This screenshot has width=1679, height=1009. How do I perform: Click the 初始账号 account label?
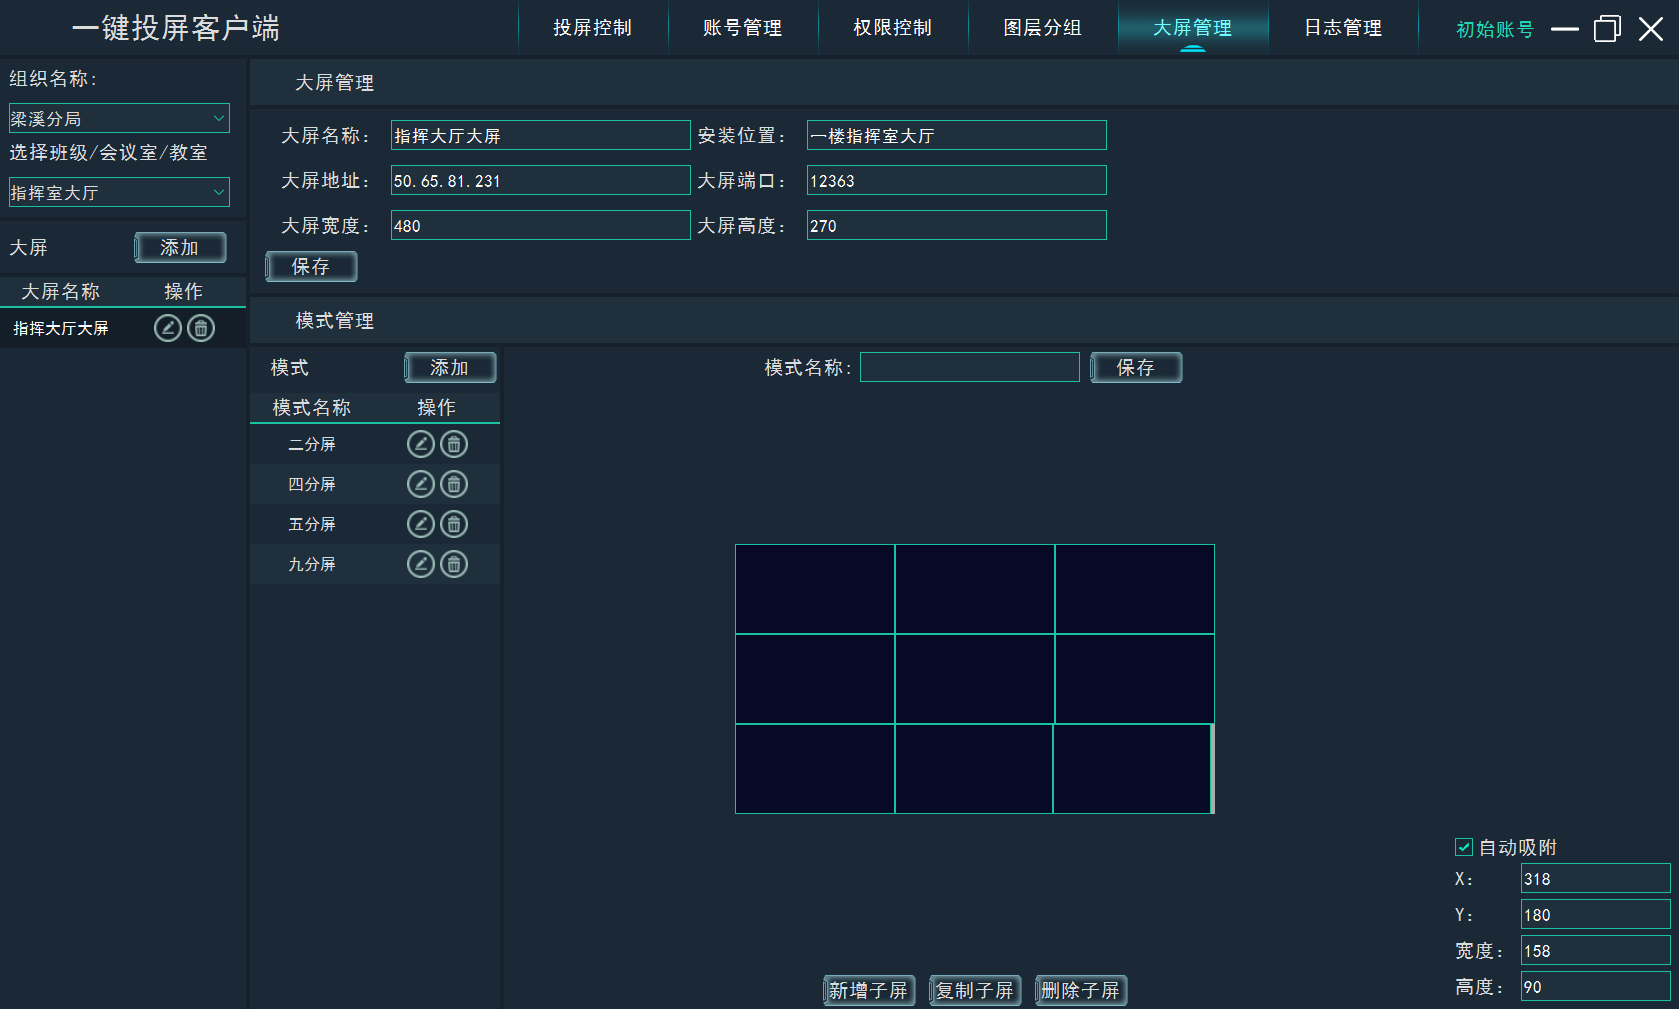coord(1495,29)
